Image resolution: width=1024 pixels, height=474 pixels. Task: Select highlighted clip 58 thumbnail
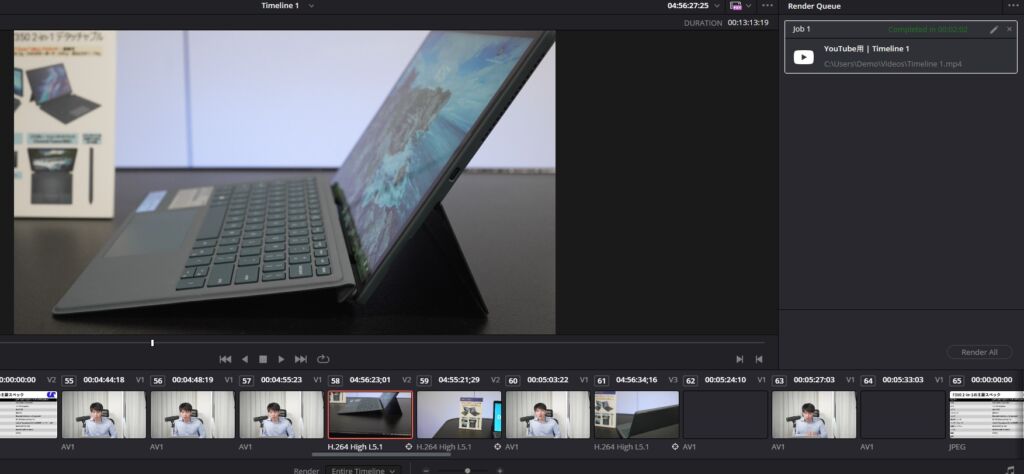click(370, 415)
